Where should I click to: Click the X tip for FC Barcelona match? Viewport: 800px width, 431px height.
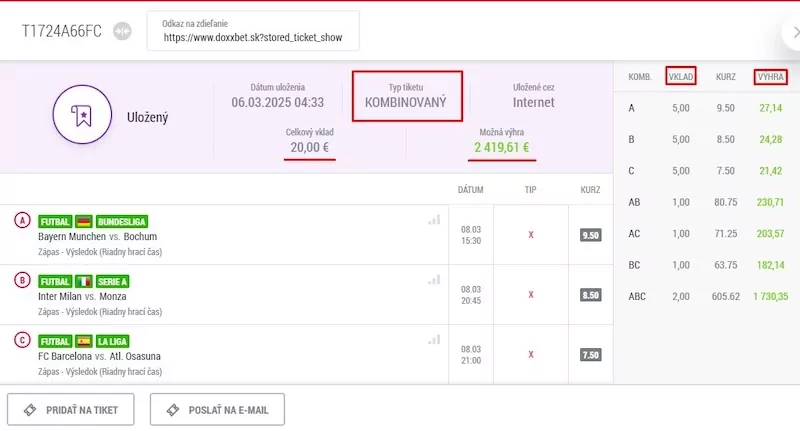coord(531,354)
